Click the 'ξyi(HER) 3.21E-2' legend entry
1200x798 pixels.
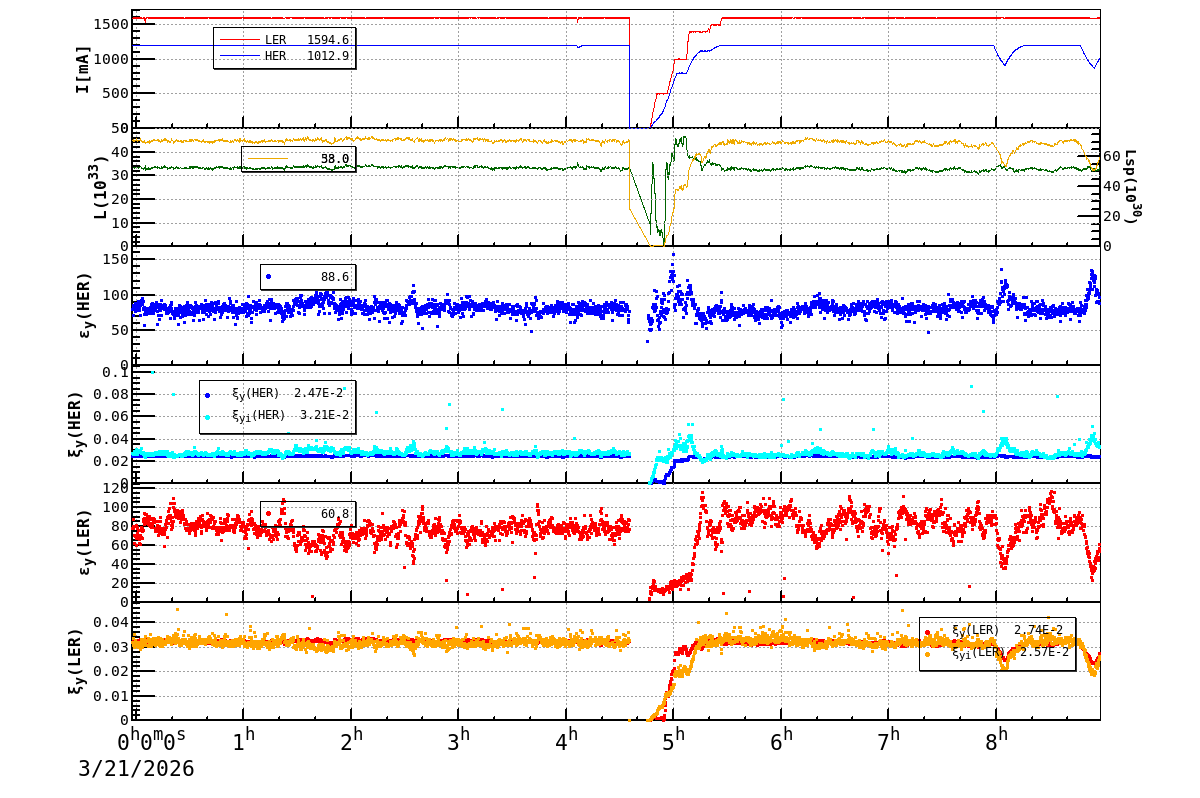tap(290, 416)
